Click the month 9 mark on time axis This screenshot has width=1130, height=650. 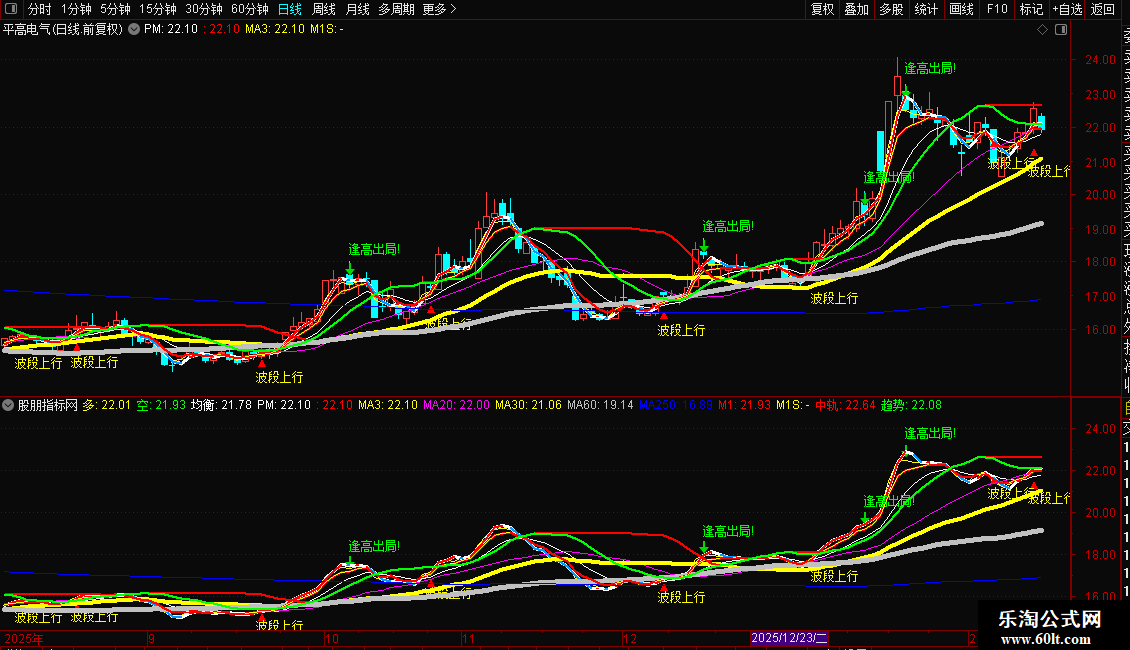(151, 638)
